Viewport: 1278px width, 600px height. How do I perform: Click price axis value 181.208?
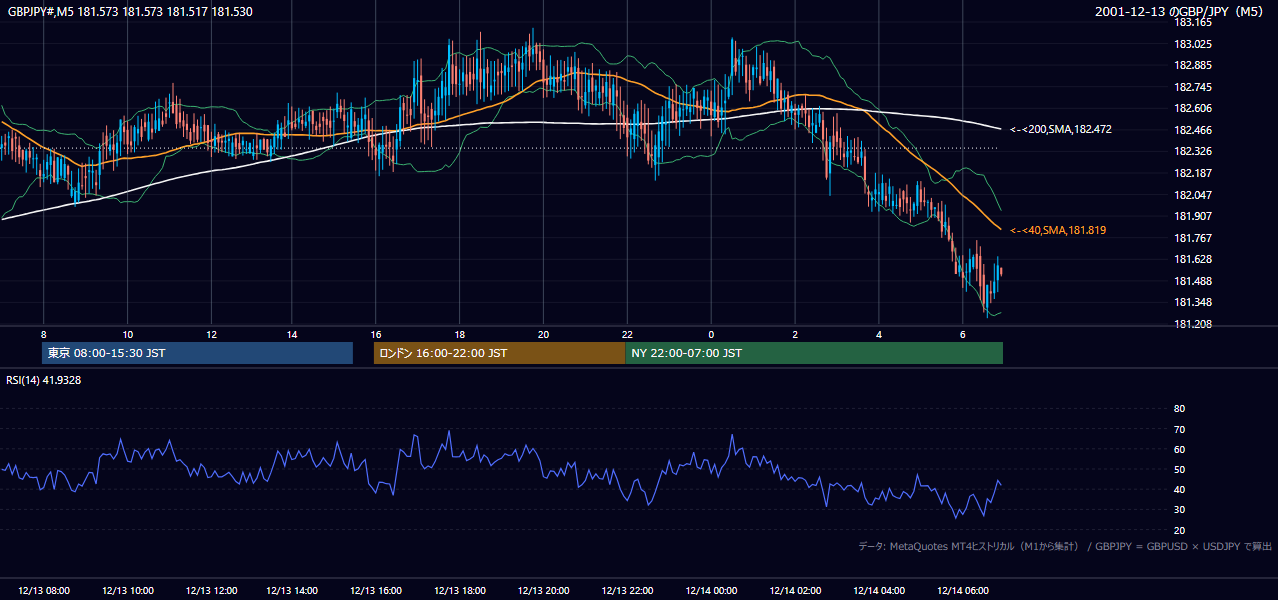(1193, 324)
